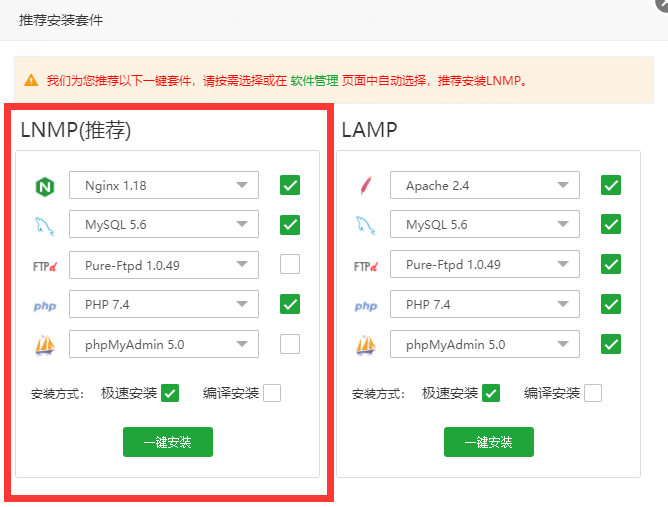Uncheck Pure-Ftpd 1.0.49 in LAMP
The height and width of the screenshot is (507, 668).
(x=611, y=264)
